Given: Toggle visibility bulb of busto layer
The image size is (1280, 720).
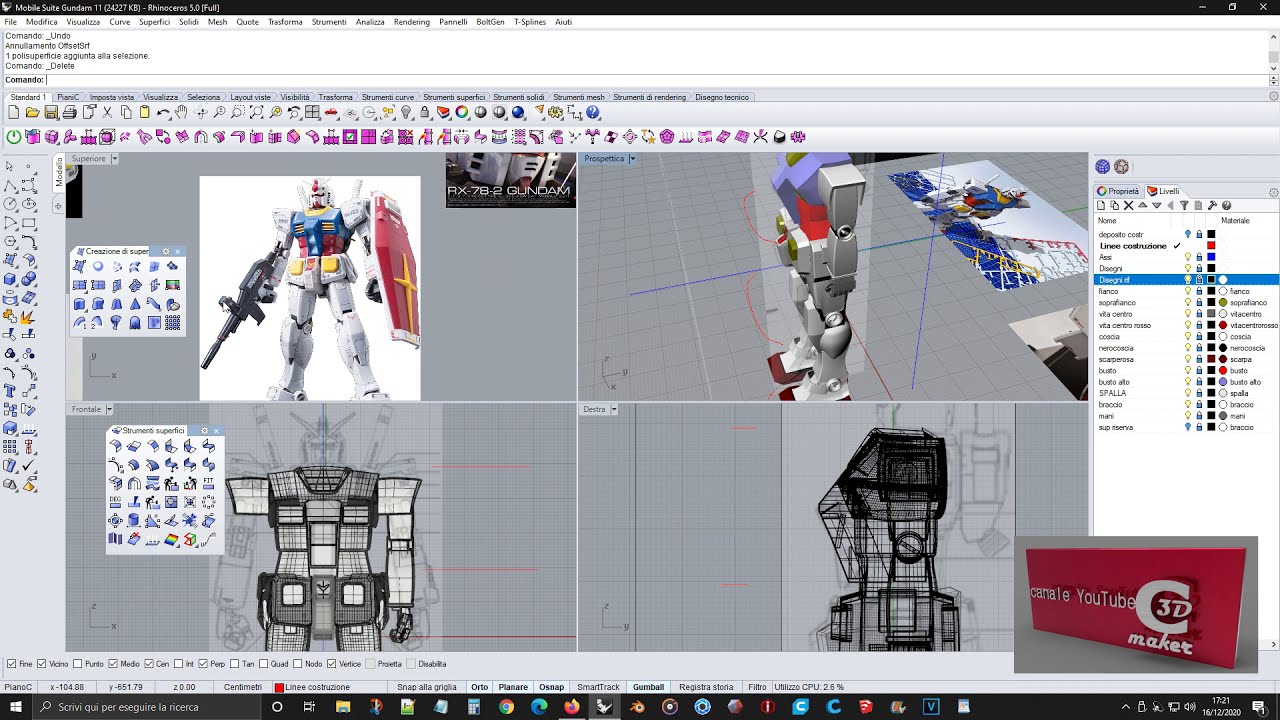Looking at the screenshot, I should click(x=1188, y=371).
